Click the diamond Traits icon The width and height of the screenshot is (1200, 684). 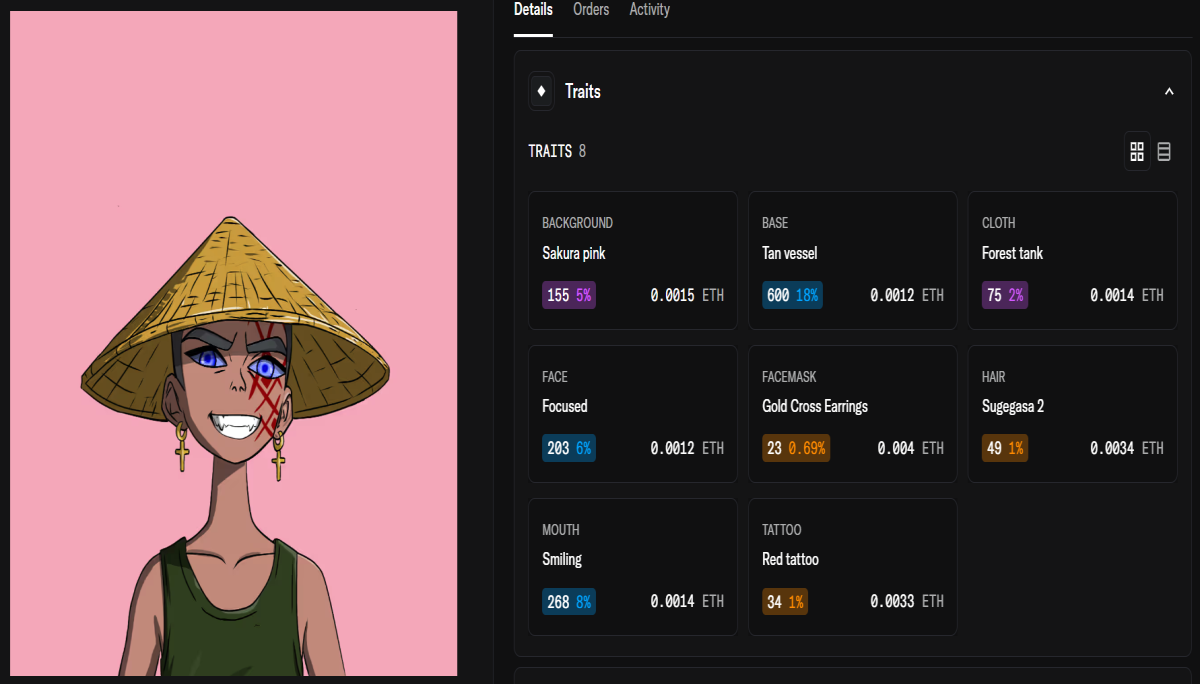[541, 91]
